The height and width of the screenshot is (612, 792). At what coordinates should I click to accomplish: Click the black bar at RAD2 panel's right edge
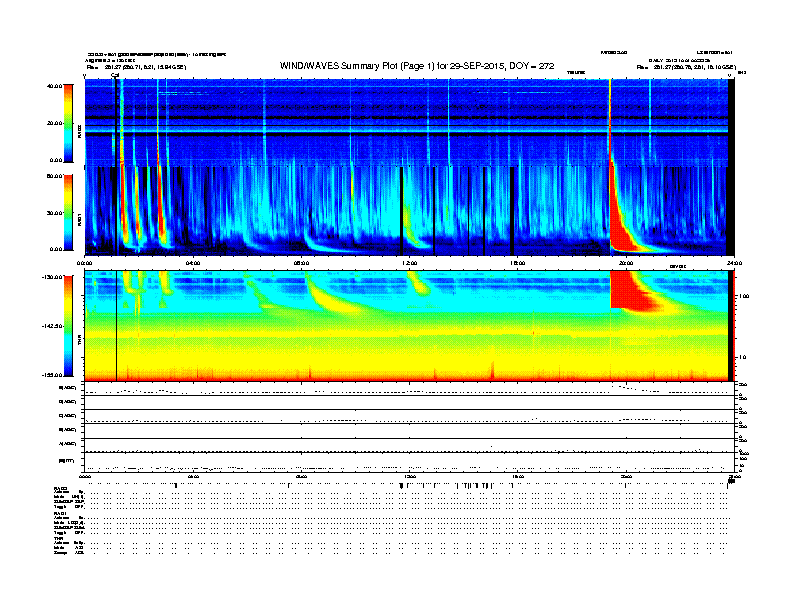[x=732, y=120]
